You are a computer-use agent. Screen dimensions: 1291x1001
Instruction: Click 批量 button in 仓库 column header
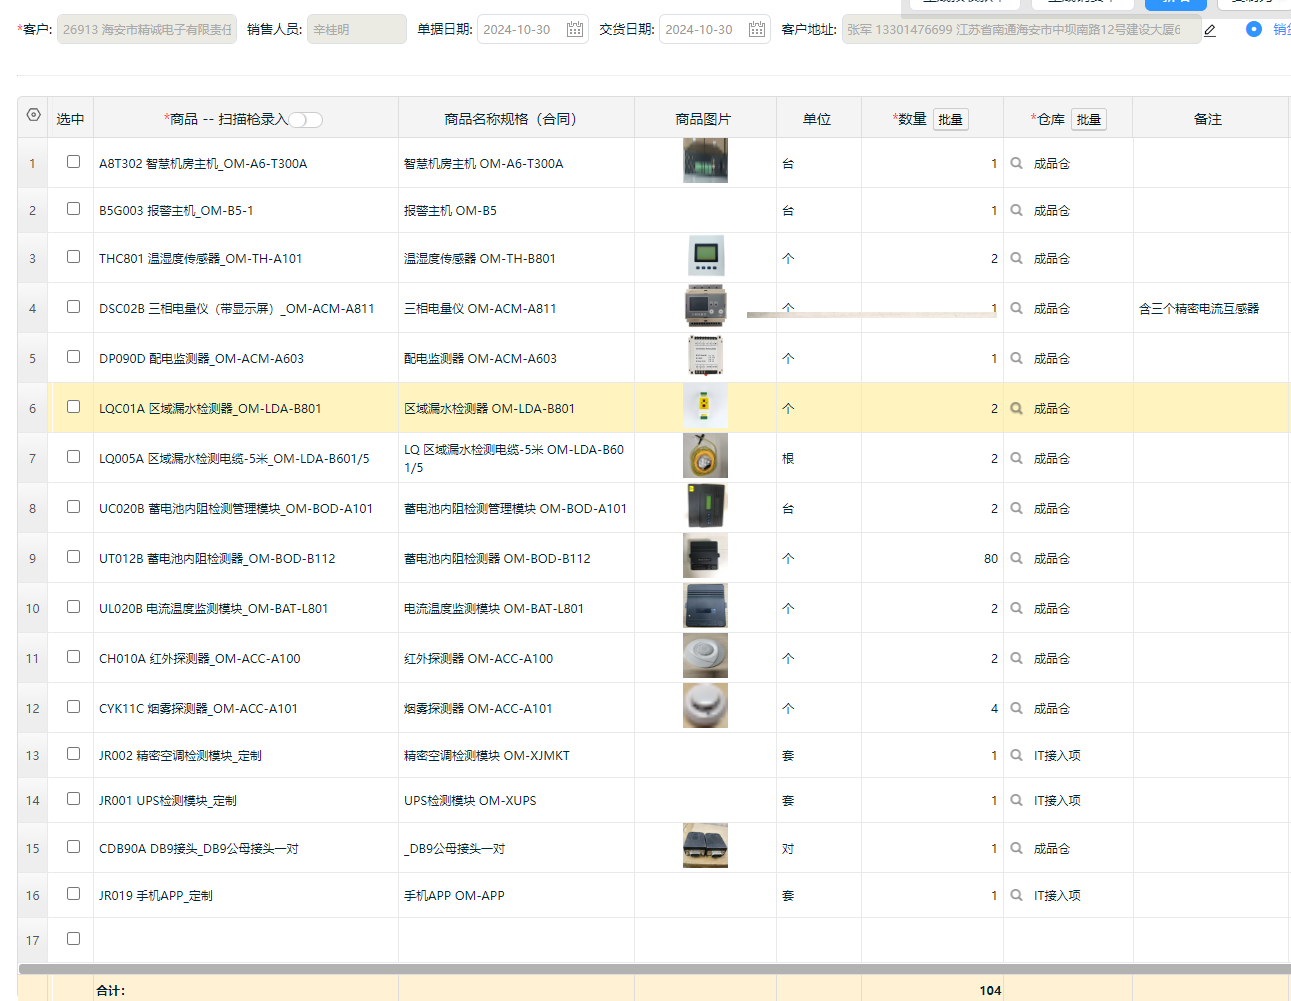(x=1089, y=120)
